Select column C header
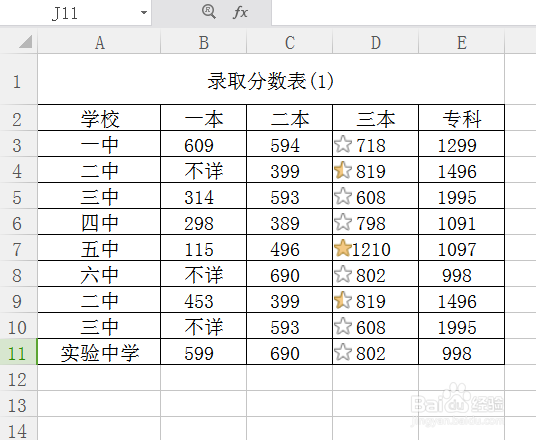Screen dimensions: 536x440 290,43
